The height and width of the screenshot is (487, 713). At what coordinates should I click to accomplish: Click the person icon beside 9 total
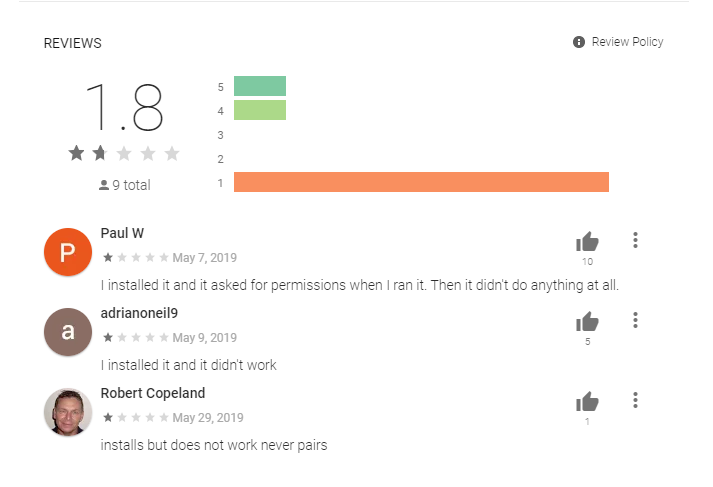(x=104, y=186)
